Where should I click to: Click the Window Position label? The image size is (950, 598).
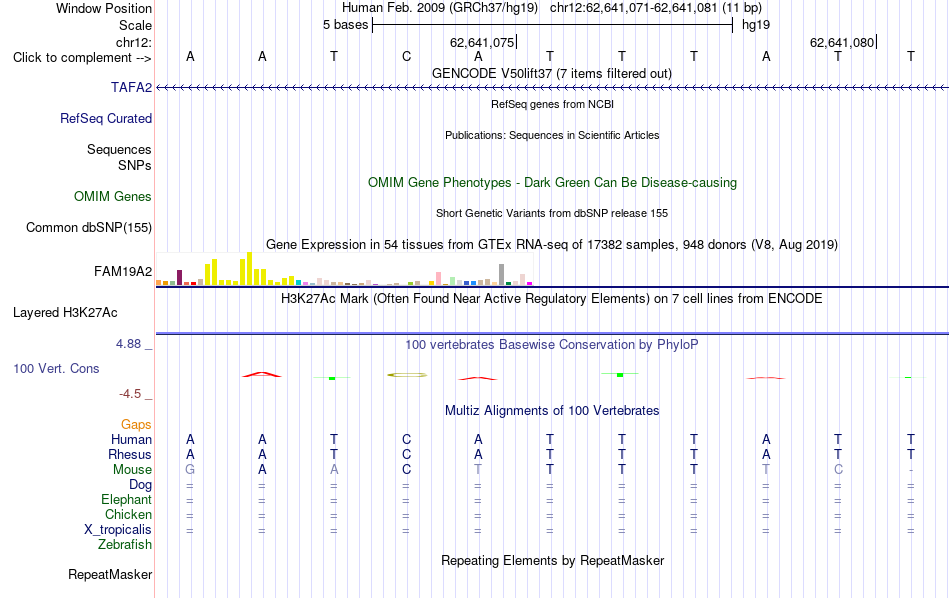coord(104,8)
